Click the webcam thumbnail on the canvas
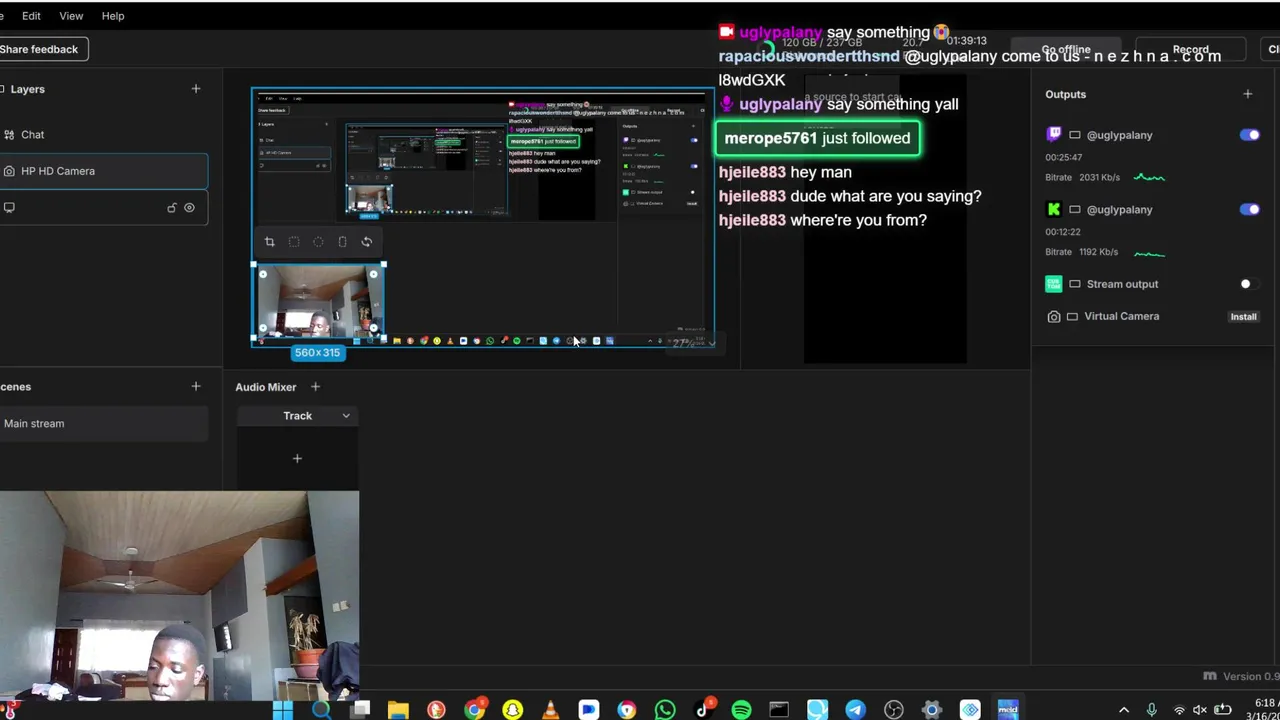Image resolution: width=1280 pixels, height=720 pixels. coord(319,303)
